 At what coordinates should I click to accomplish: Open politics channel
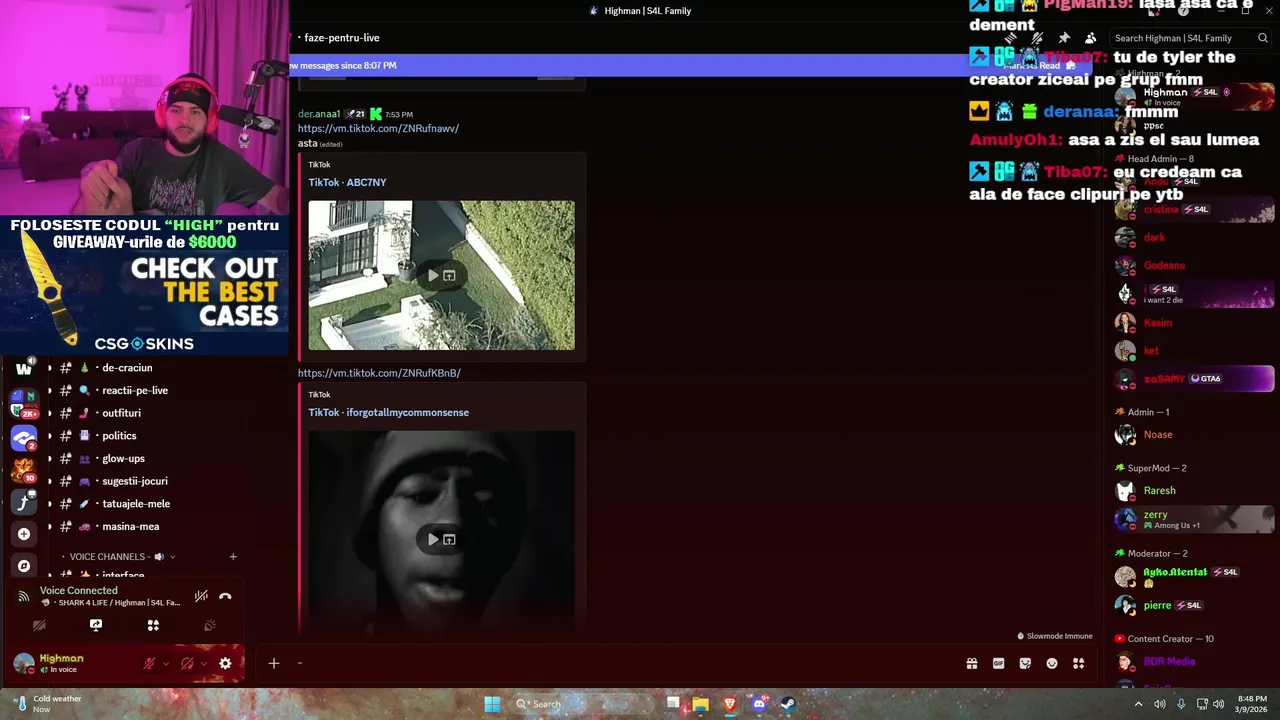click(x=119, y=436)
